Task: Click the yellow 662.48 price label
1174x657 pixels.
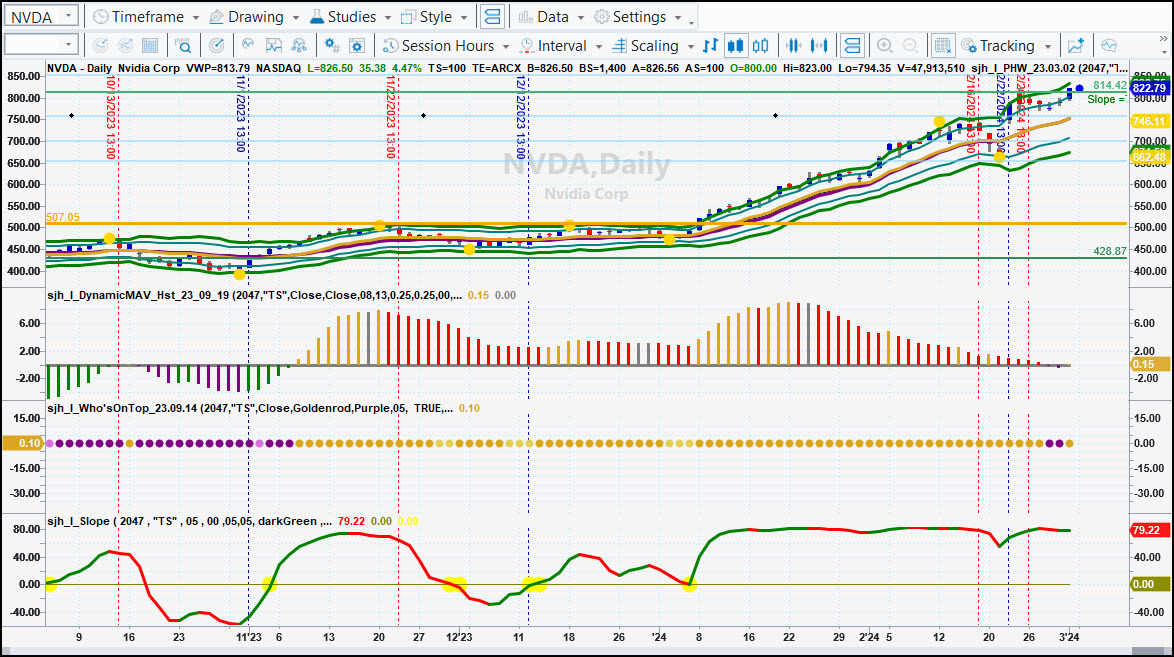Action: point(1149,157)
